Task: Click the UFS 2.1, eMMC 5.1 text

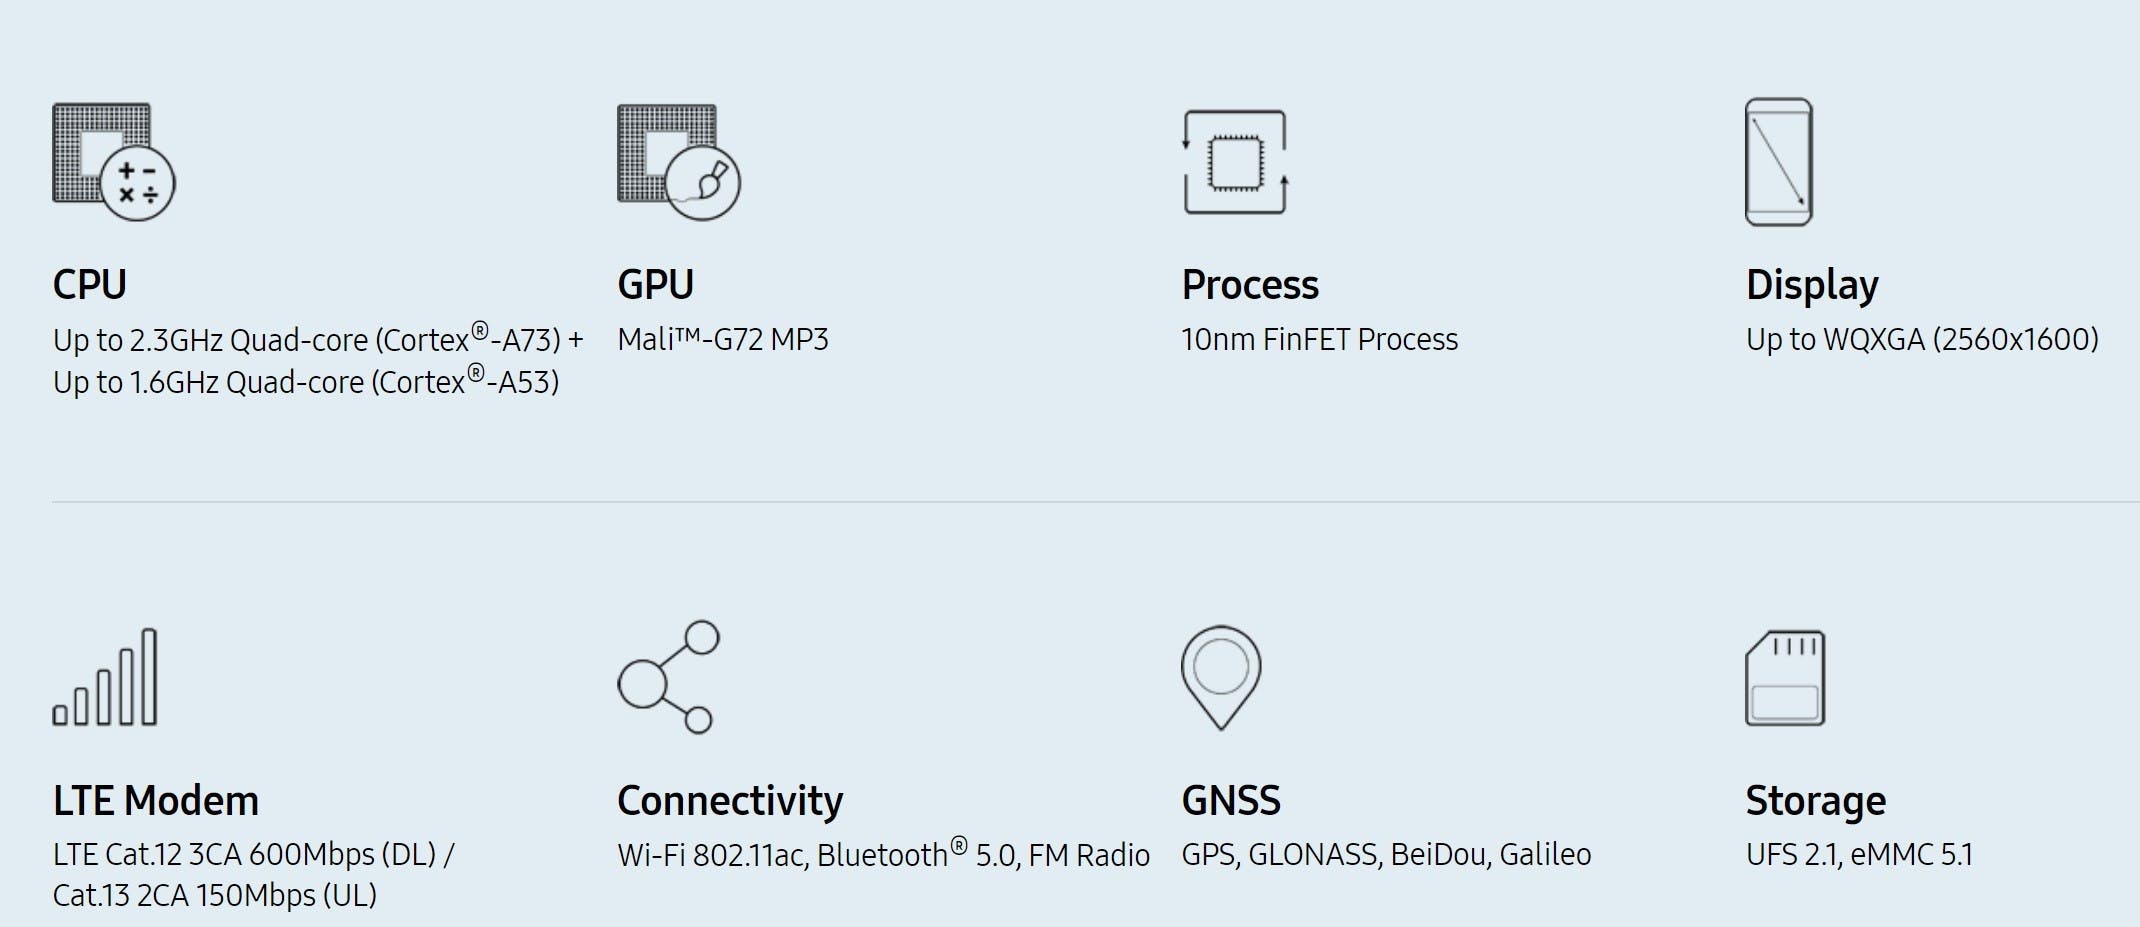Action: click(x=1859, y=855)
